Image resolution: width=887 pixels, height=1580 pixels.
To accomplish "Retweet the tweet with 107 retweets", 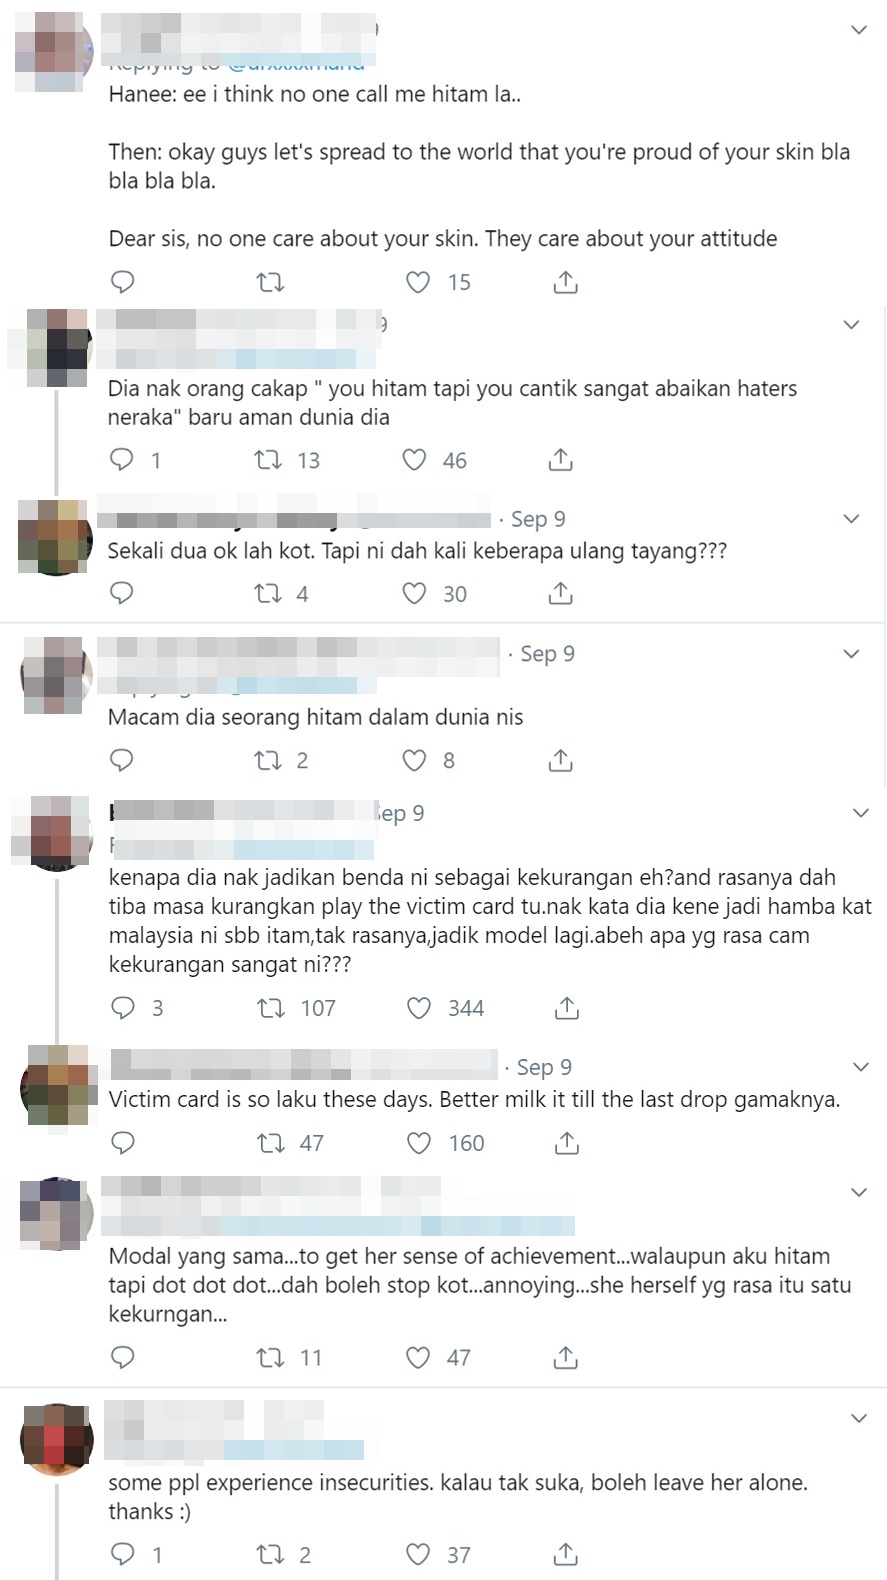I will point(270,1008).
